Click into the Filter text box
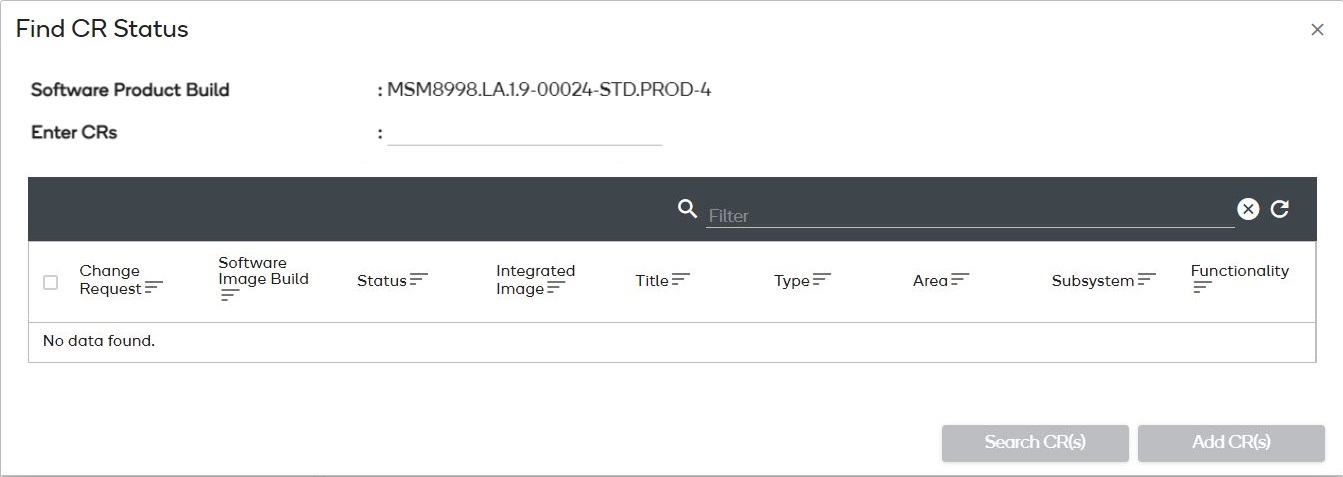 [968, 215]
